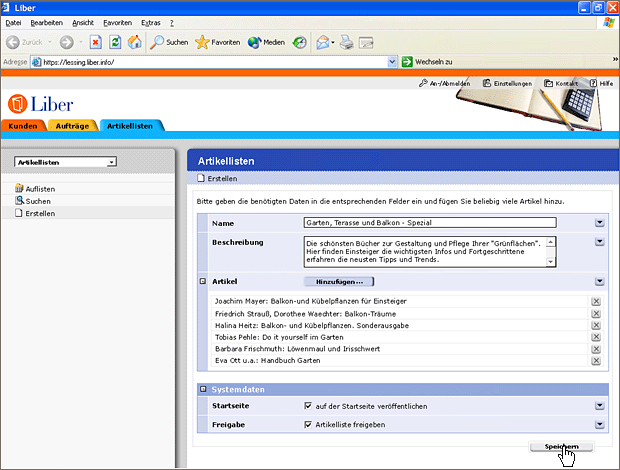Open the Ansicht menu
The image size is (620, 470).
(83, 23)
